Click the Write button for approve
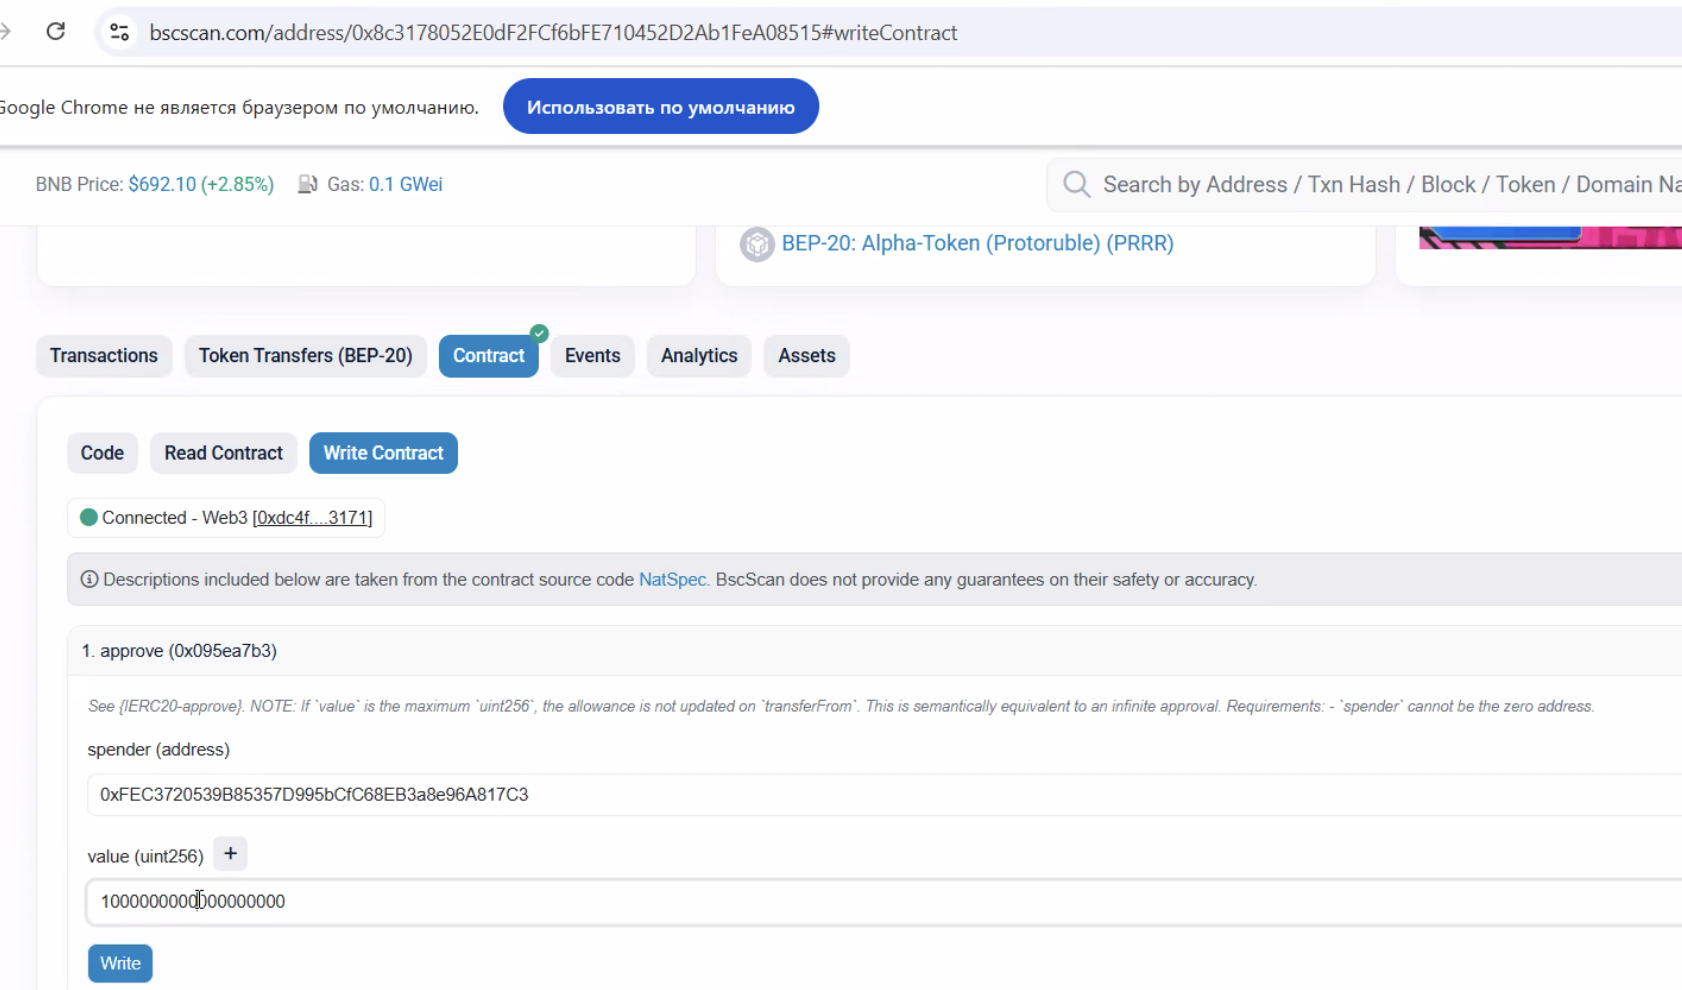This screenshot has width=1682, height=990. (x=120, y=963)
